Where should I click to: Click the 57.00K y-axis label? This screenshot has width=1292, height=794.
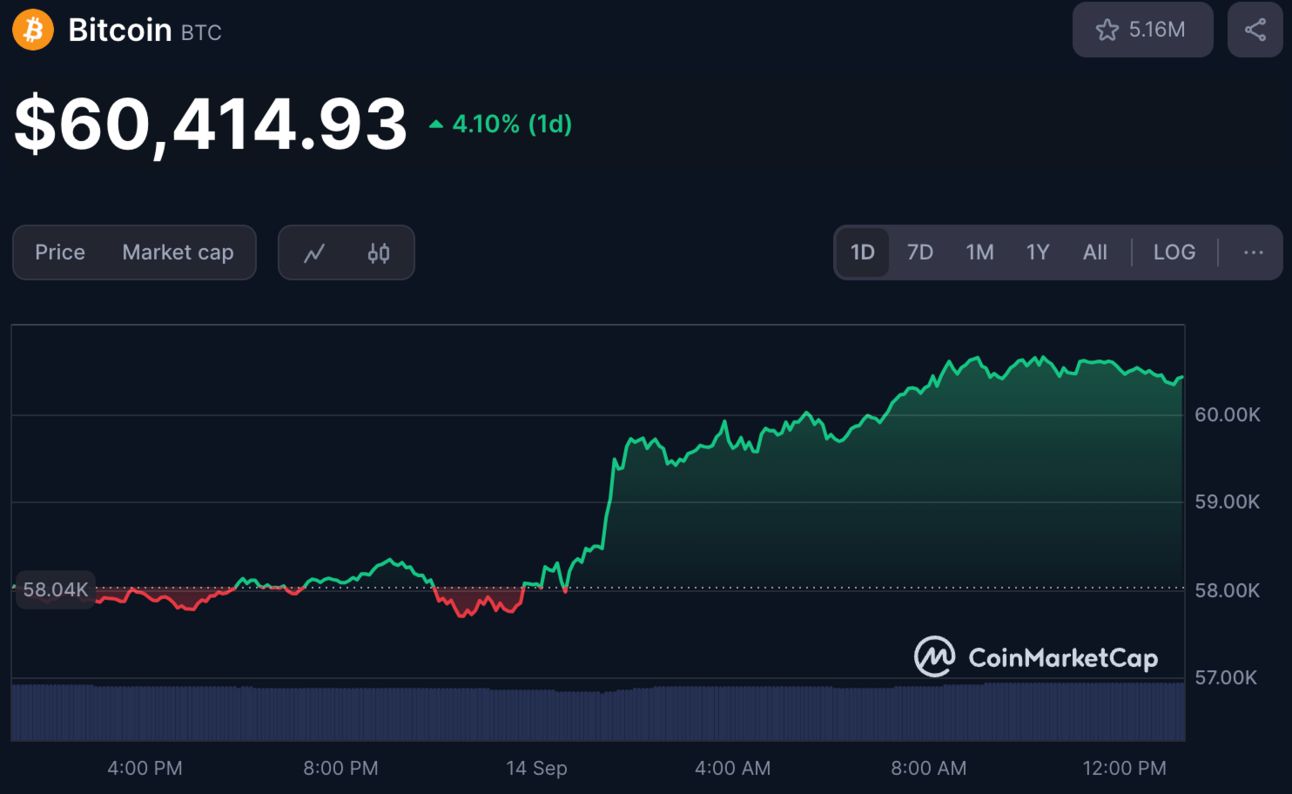[x=1227, y=678]
